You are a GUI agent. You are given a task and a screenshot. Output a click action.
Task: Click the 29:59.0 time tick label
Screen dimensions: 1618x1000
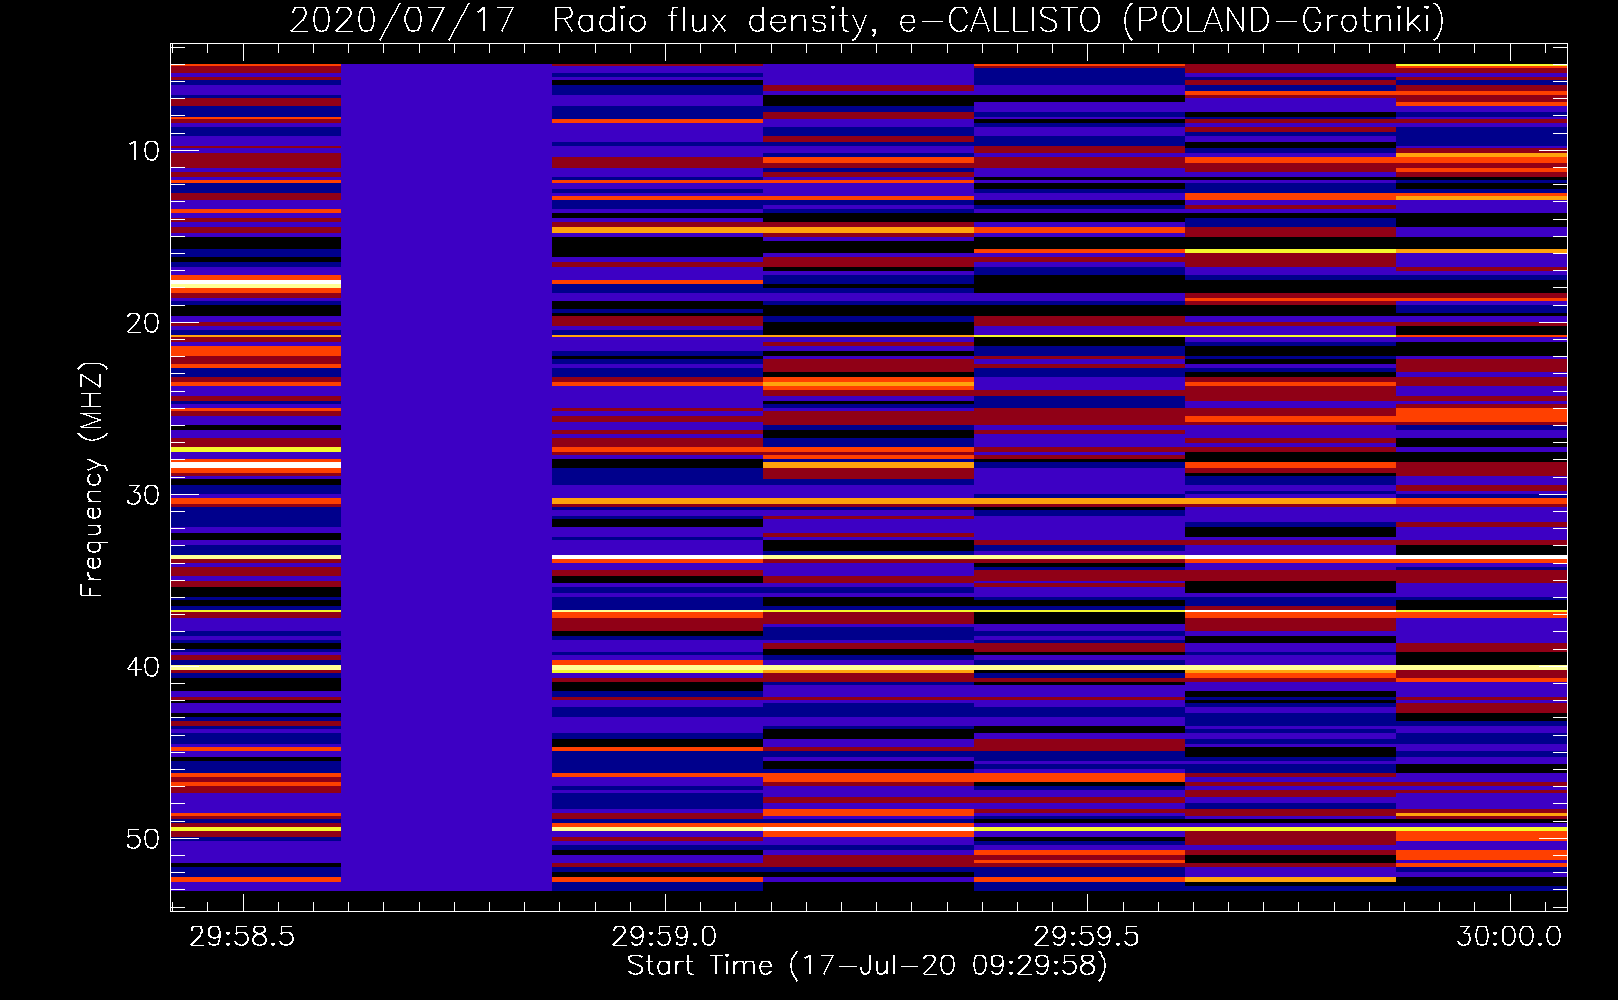coord(664,937)
